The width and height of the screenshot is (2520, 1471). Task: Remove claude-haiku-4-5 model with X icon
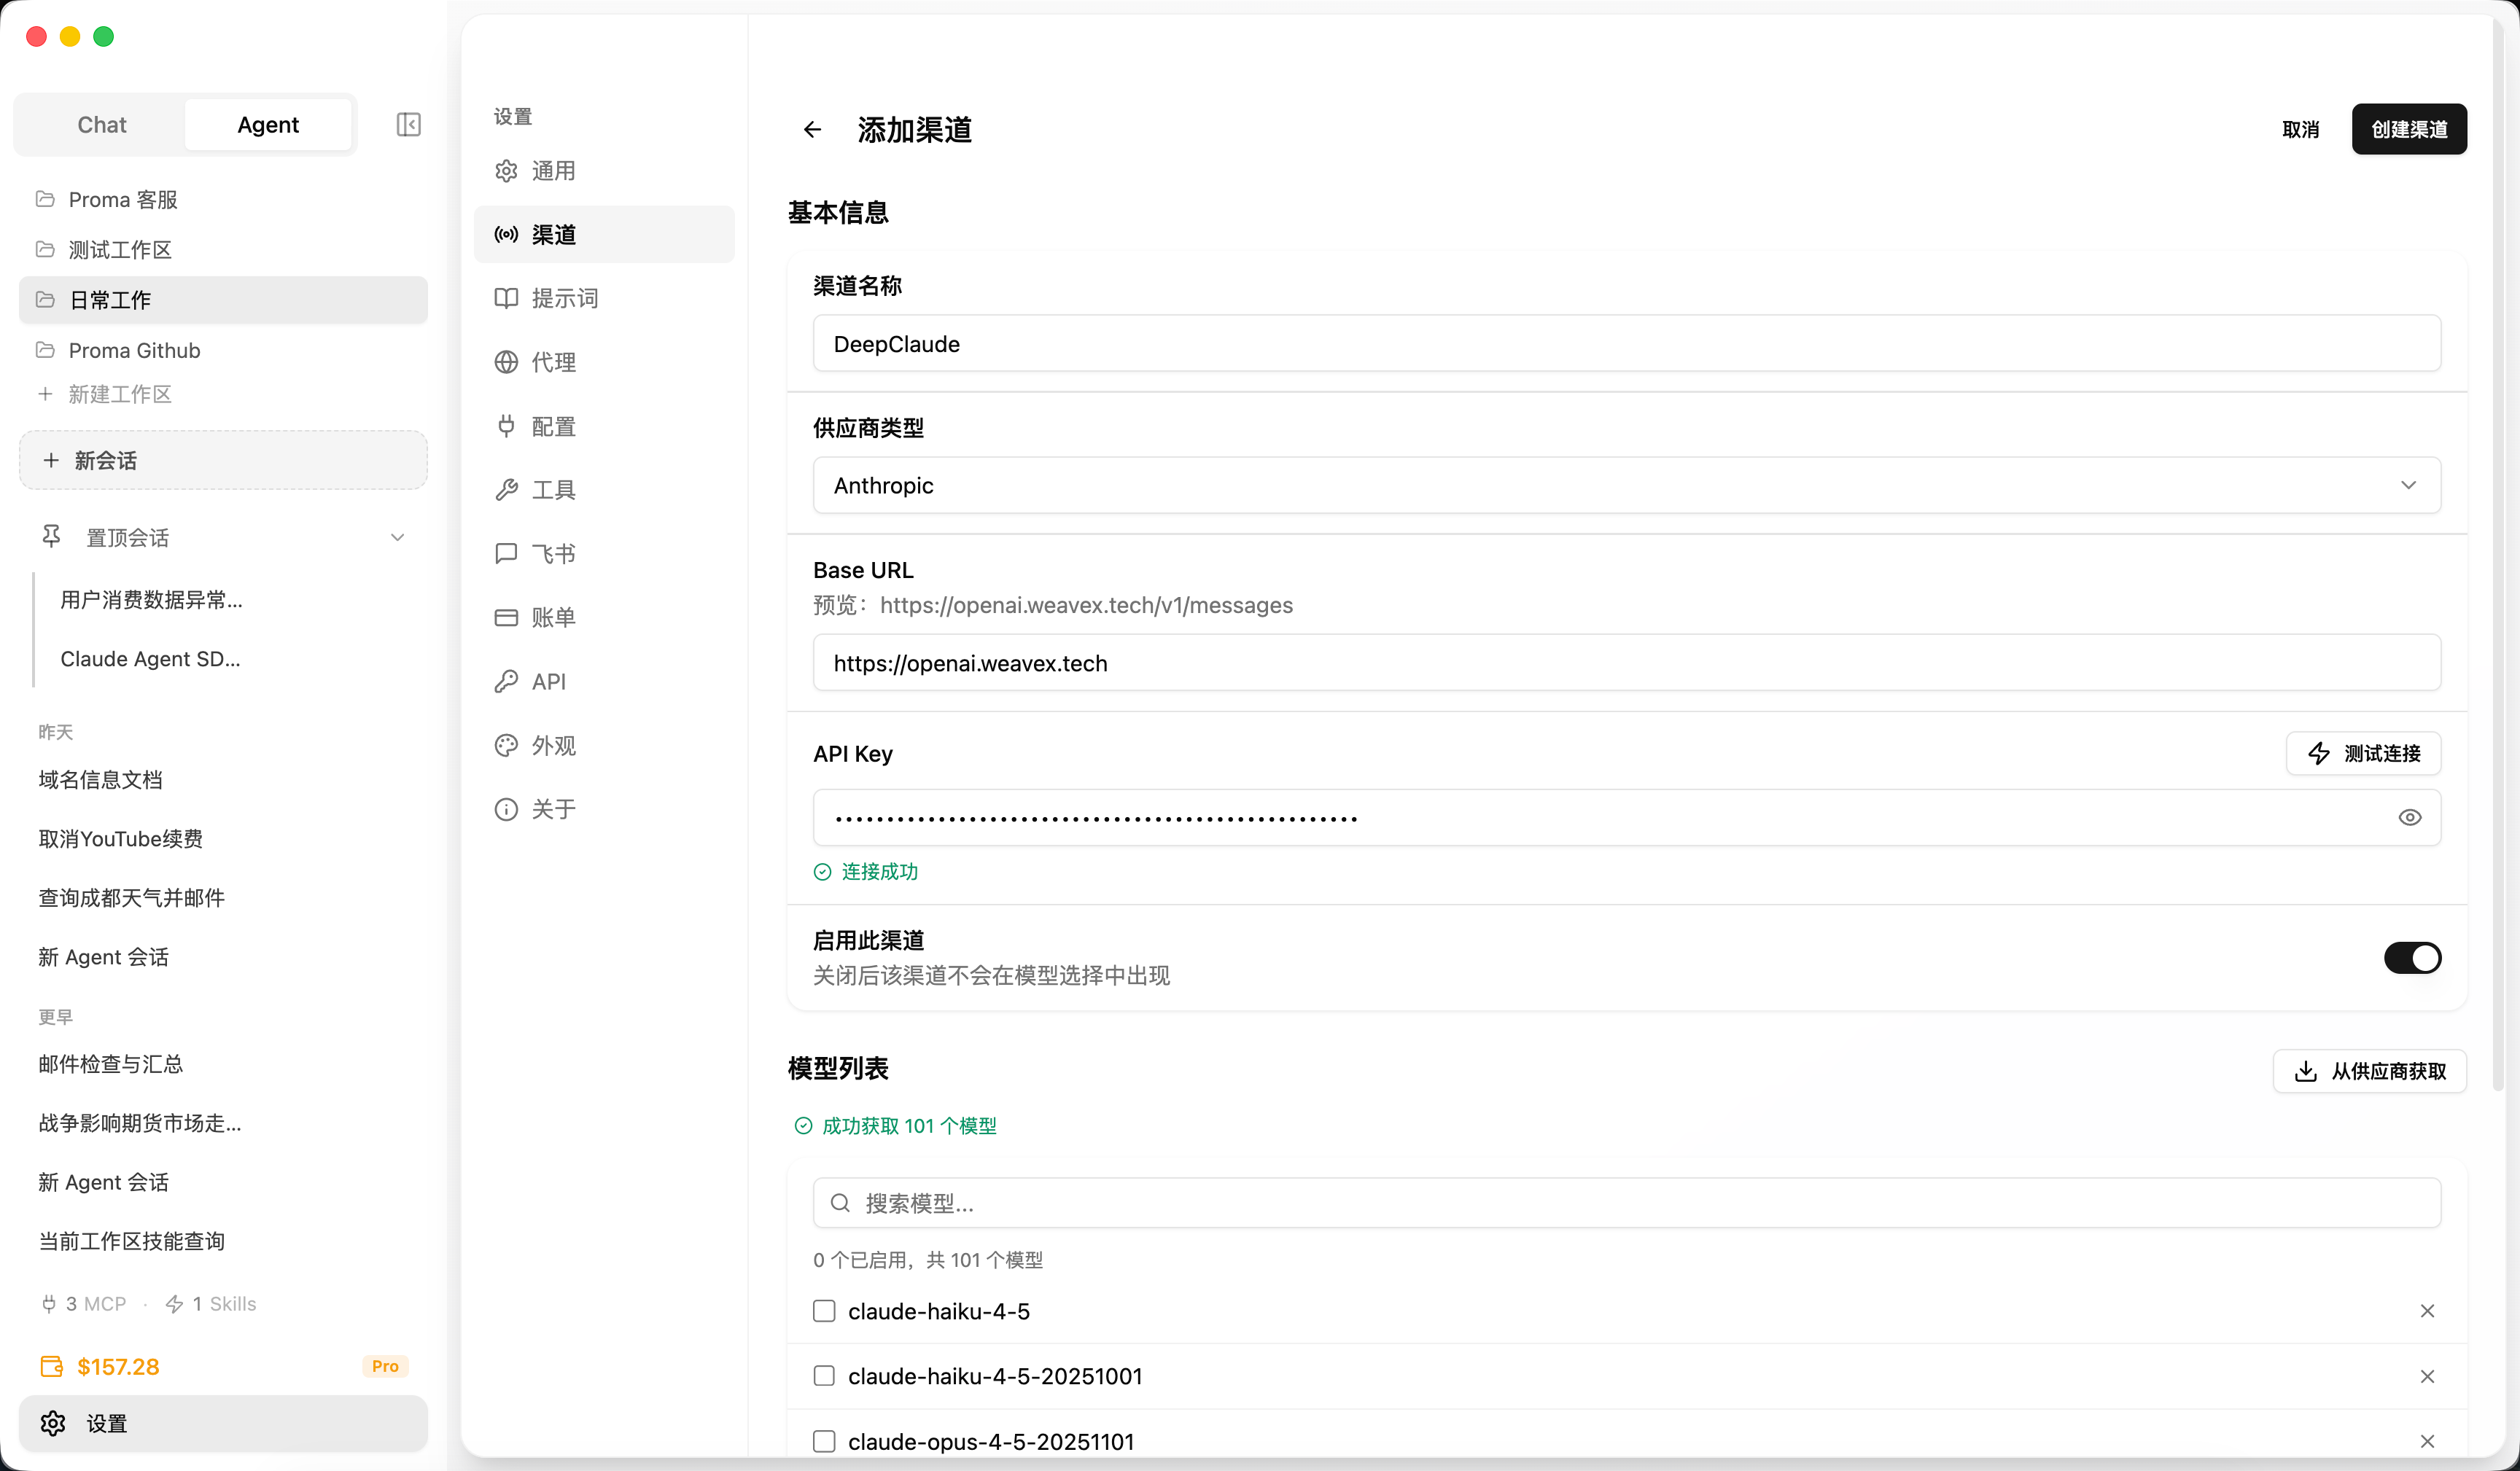click(x=2427, y=1311)
